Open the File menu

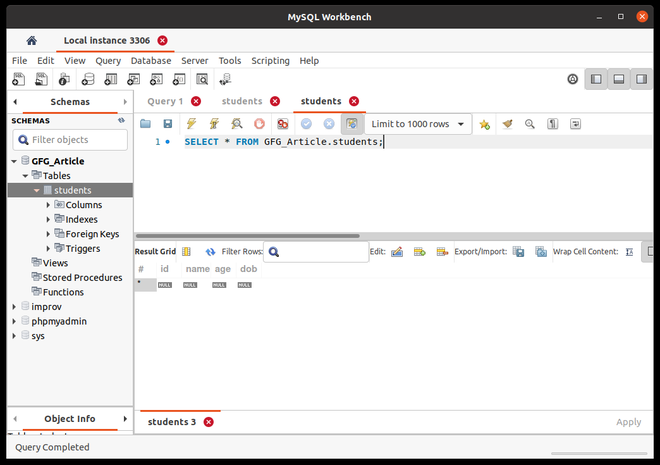[19, 61]
